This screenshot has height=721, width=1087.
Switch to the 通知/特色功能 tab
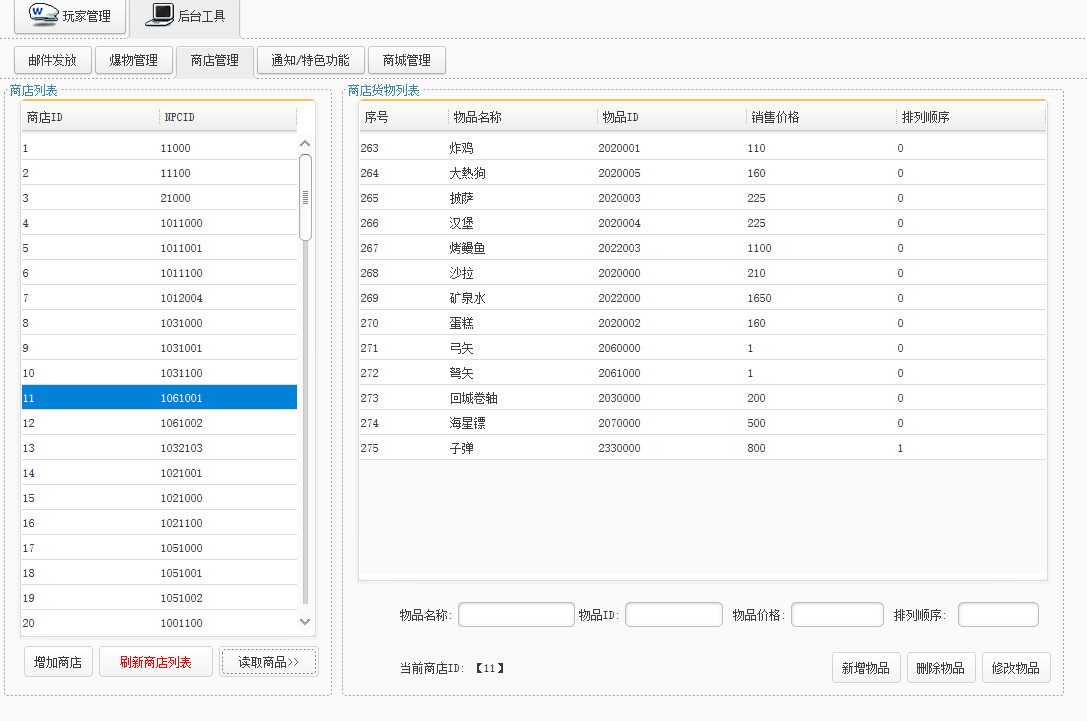click(x=310, y=60)
